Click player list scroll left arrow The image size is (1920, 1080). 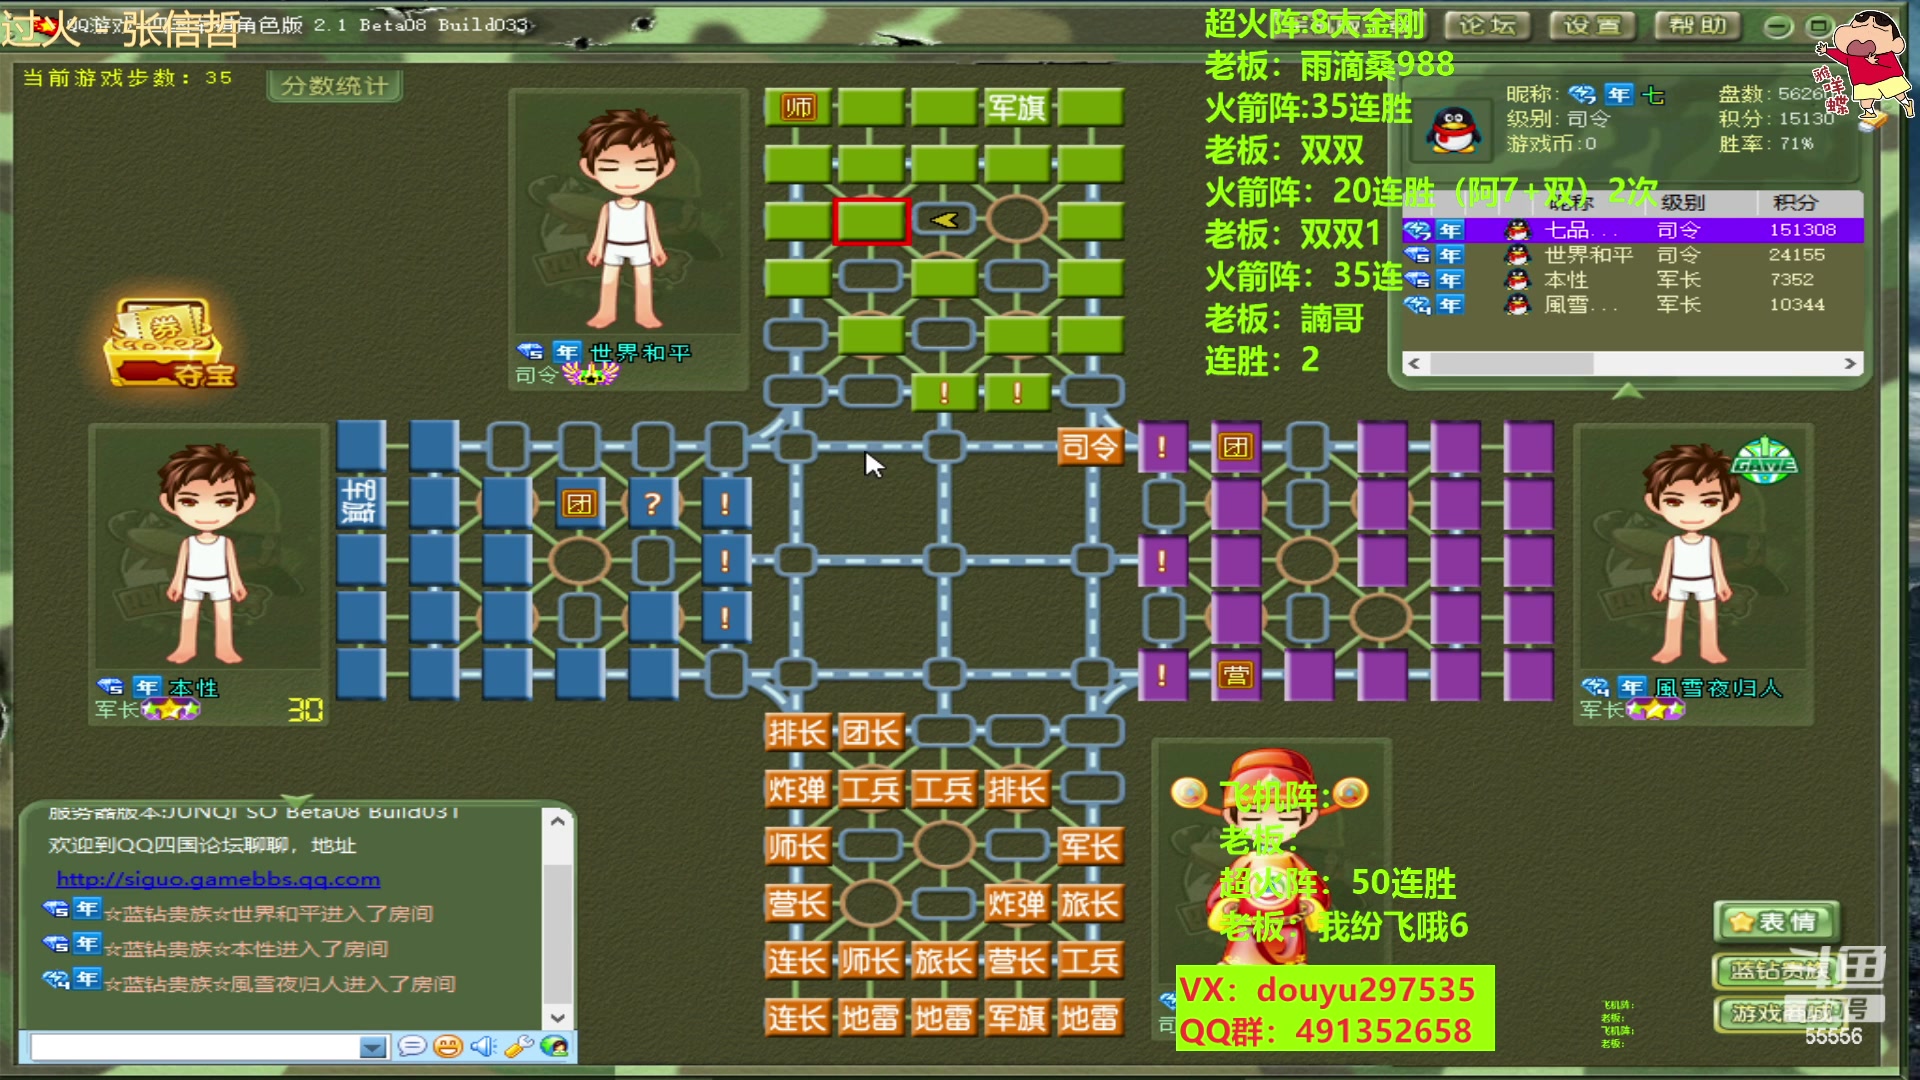click(x=1414, y=364)
